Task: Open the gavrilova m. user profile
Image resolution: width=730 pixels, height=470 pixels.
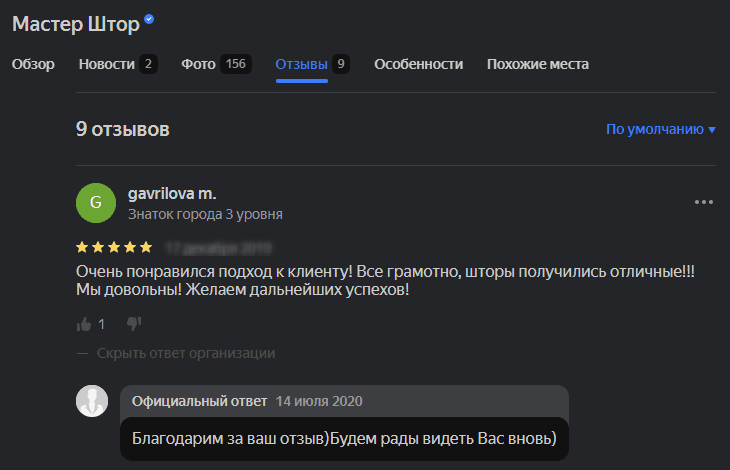Action: coord(172,193)
